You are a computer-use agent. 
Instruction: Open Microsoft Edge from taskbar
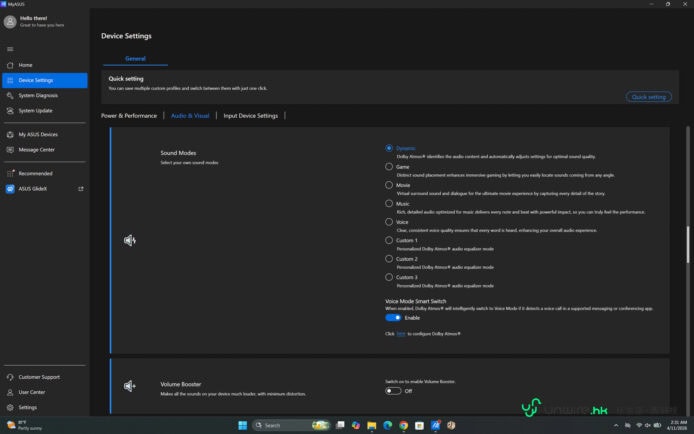tap(388, 425)
